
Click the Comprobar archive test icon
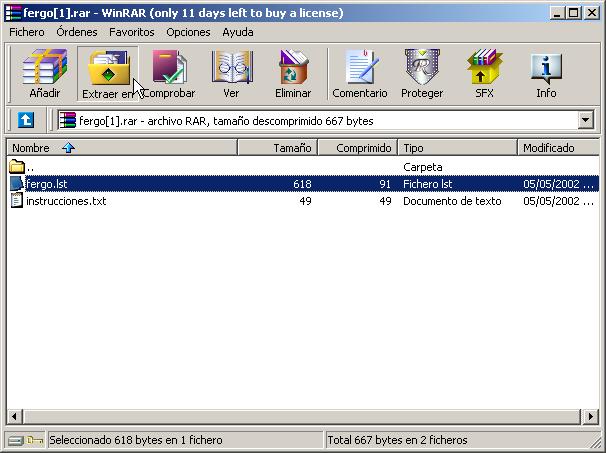(x=168, y=74)
